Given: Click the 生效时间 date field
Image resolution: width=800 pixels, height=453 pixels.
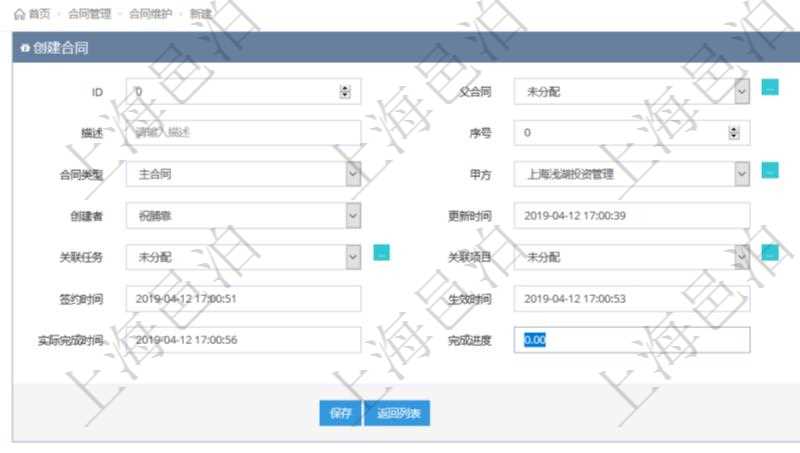Looking at the screenshot, I should click(632, 298).
